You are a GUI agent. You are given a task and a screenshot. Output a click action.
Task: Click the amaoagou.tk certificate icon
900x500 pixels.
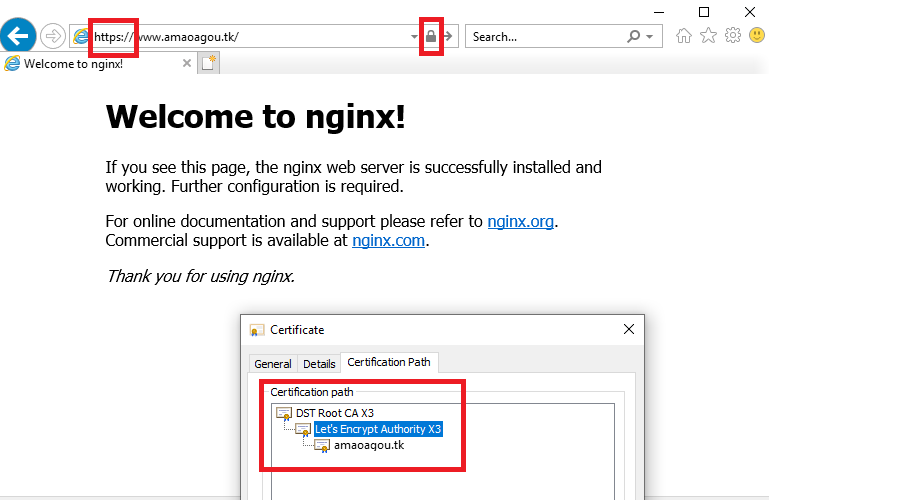tap(322, 445)
